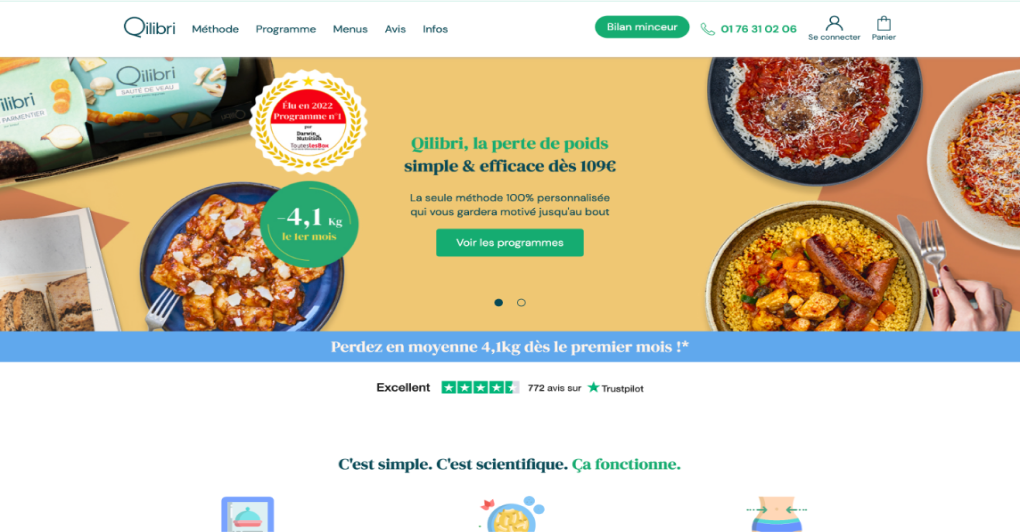This screenshot has width=1020, height=532.
Task: Click the pasta bowl illustration icon
Action: [511, 514]
